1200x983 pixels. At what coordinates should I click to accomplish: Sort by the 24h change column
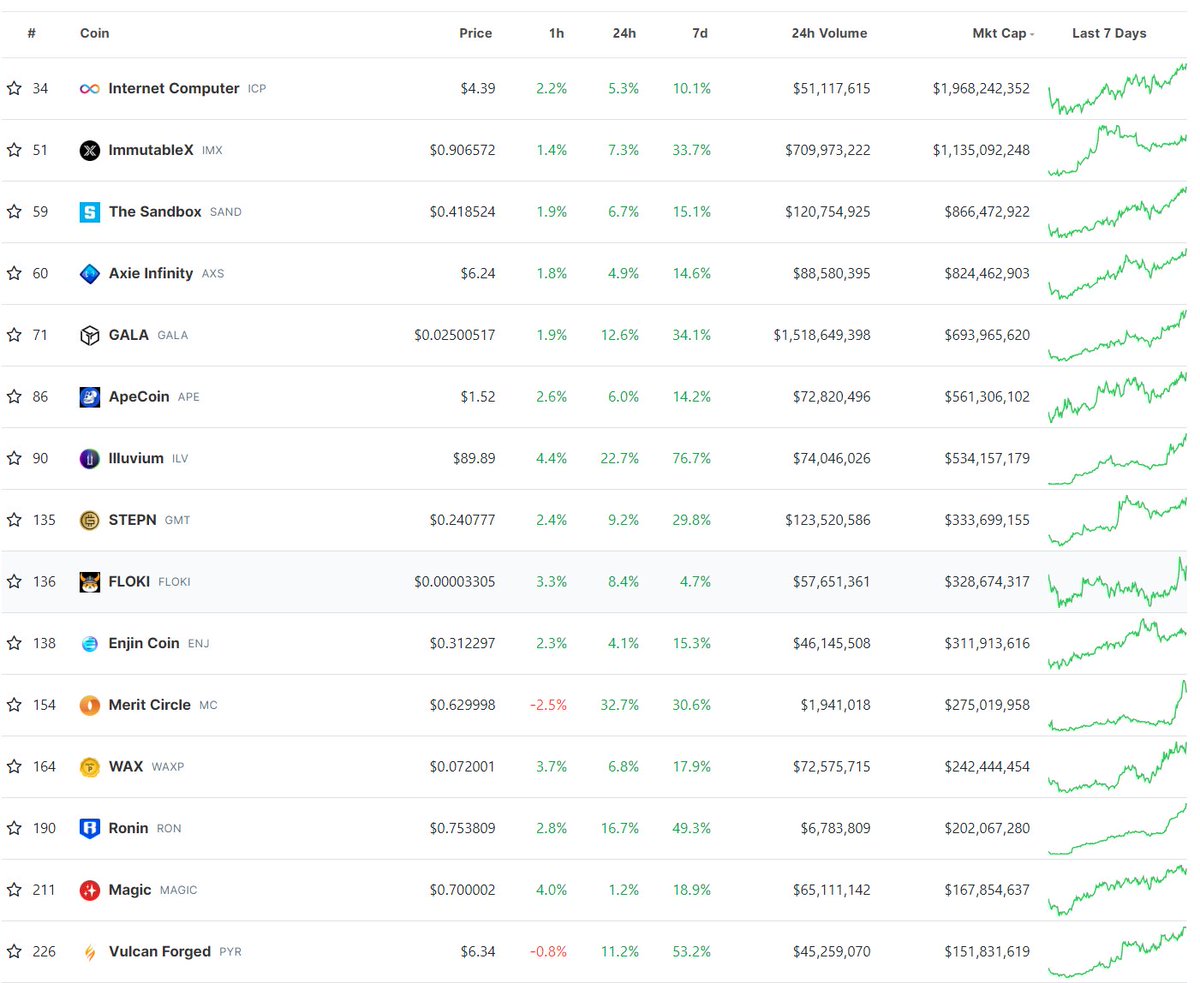pyautogui.click(x=624, y=33)
